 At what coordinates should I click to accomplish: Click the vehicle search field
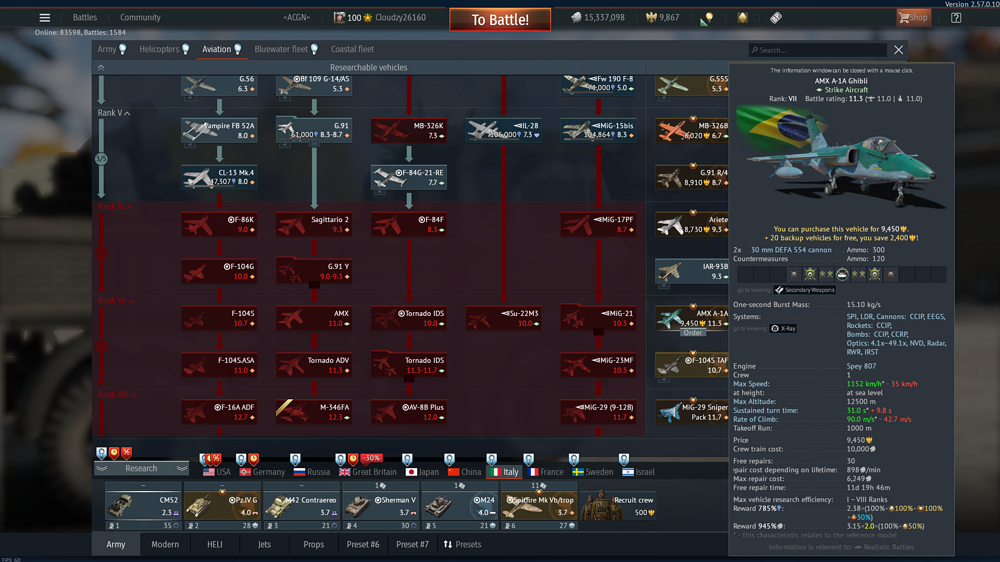tap(818, 50)
